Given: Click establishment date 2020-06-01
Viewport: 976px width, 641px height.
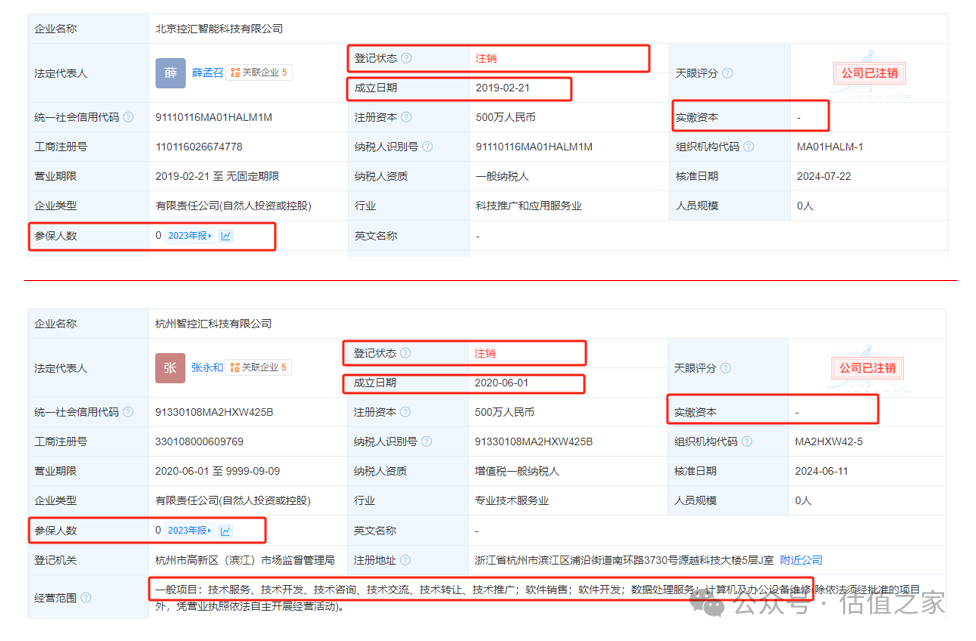Looking at the screenshot, I should (501, 383).
